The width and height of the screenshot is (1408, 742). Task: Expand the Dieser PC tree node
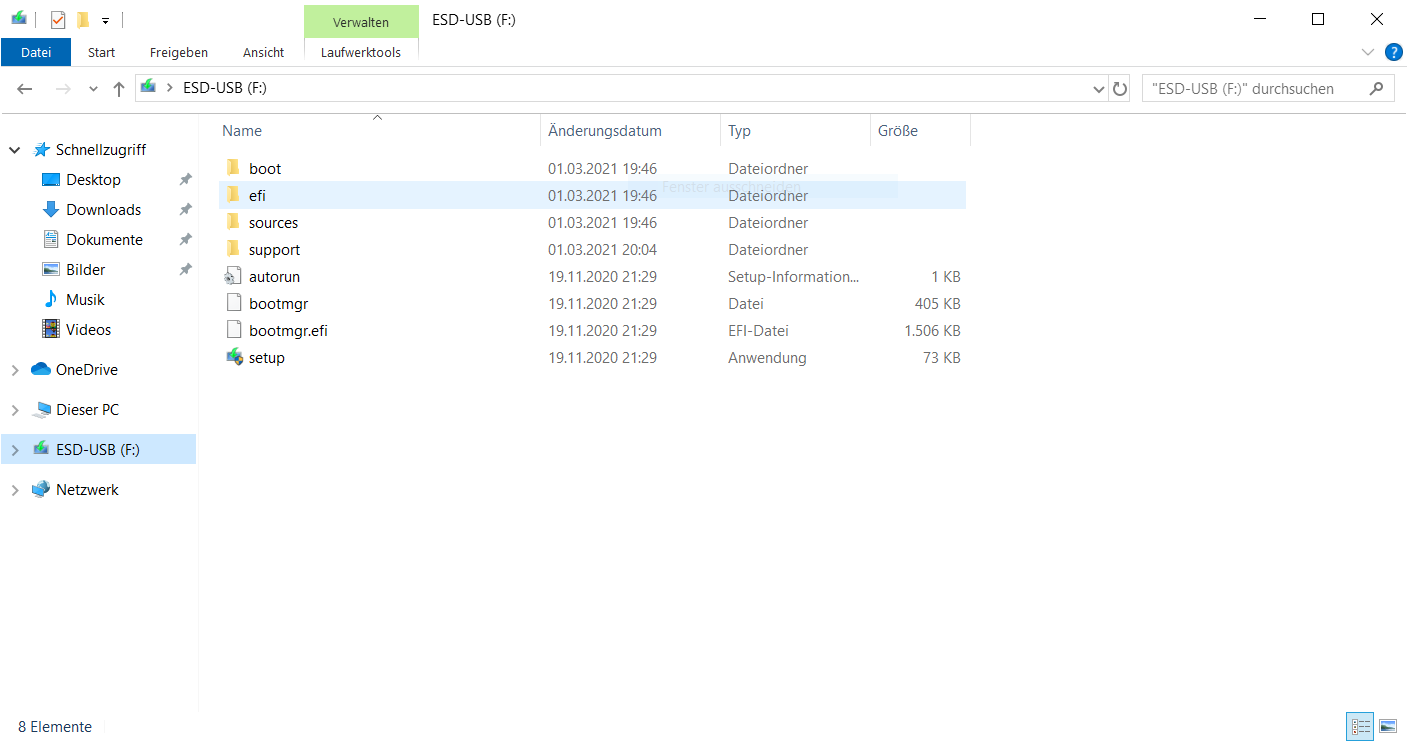[15, 410]
